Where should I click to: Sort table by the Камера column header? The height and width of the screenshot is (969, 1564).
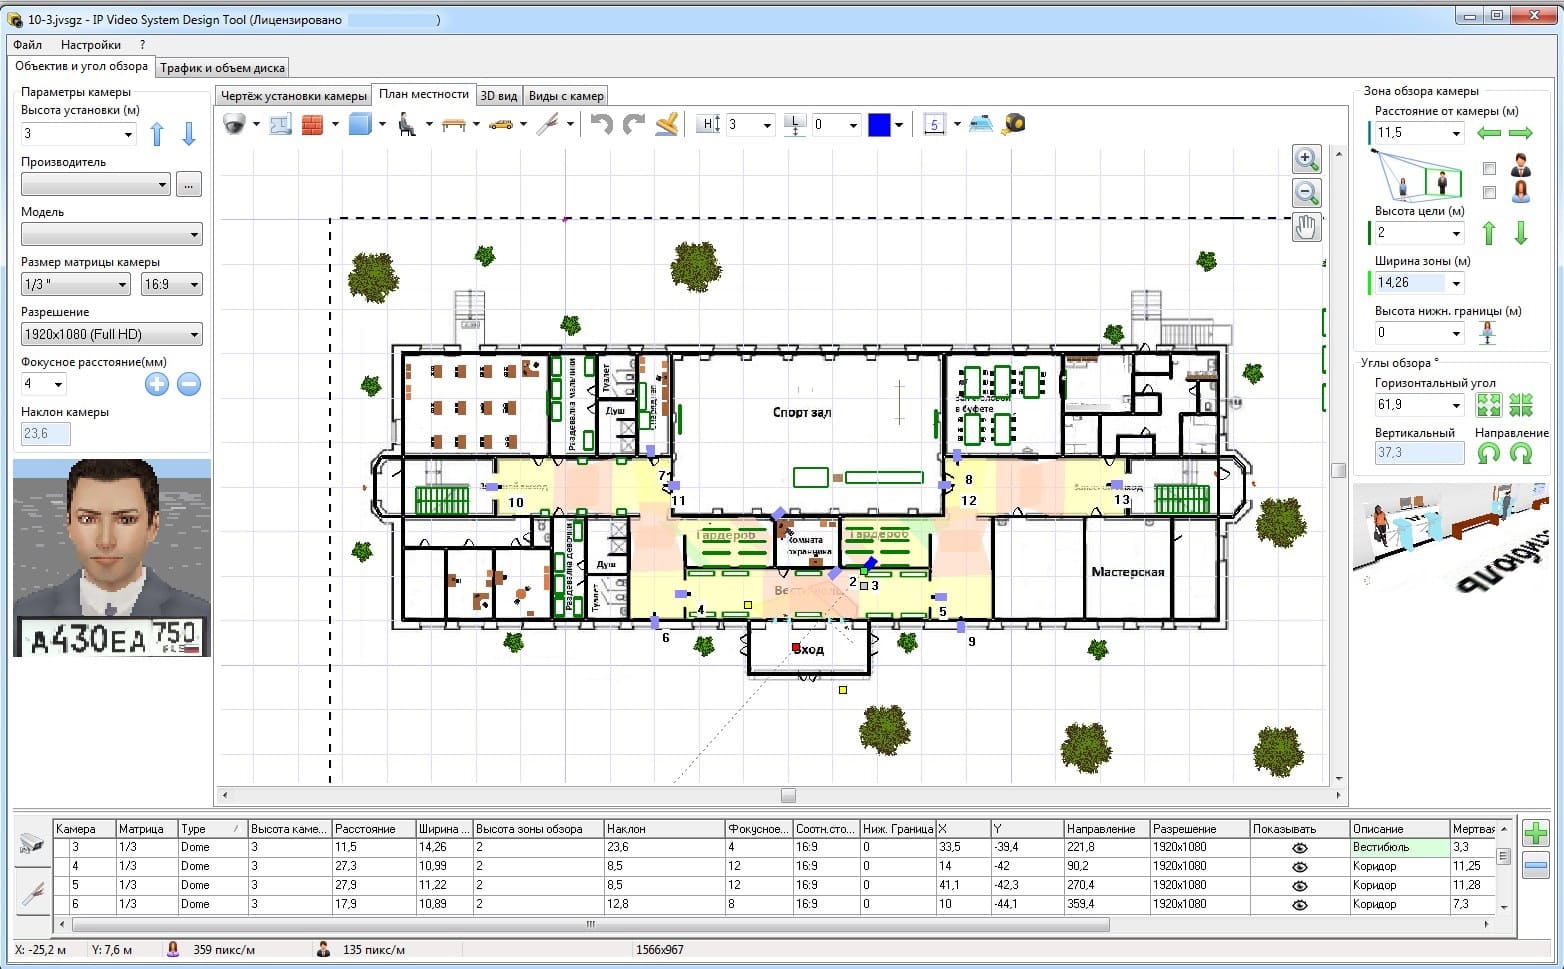pyautogui.click(x=84, y=829)
